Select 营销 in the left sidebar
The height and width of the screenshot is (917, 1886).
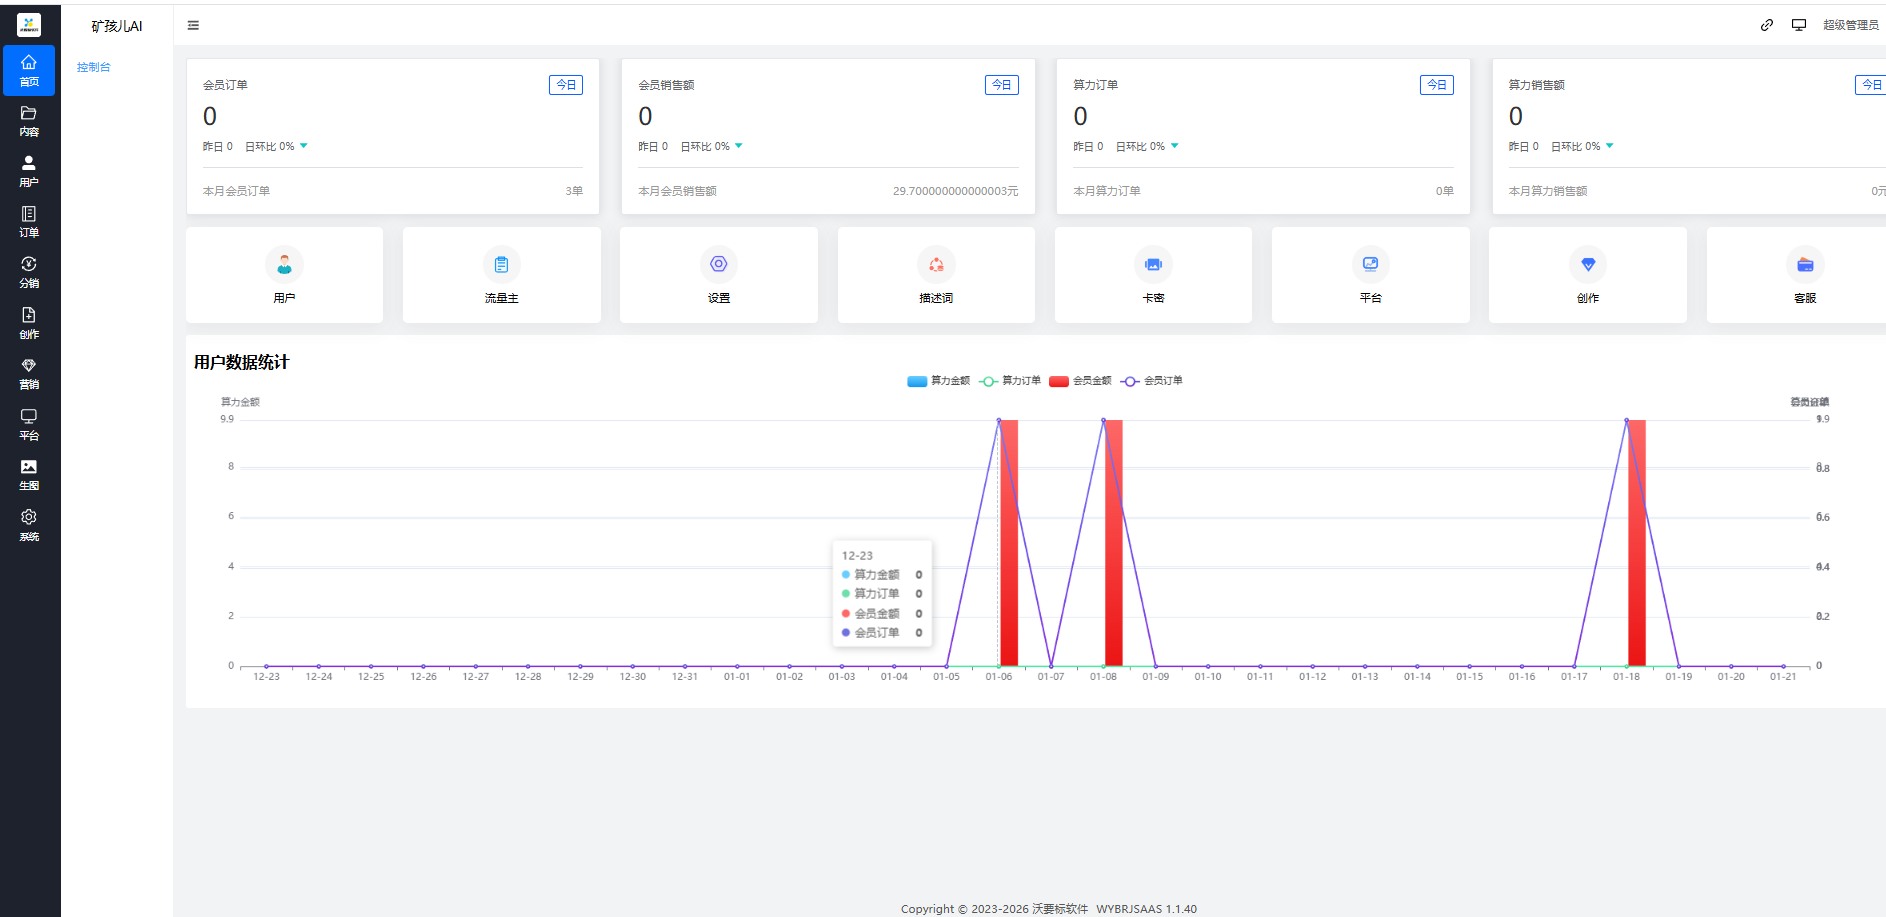tap(29, 373)
